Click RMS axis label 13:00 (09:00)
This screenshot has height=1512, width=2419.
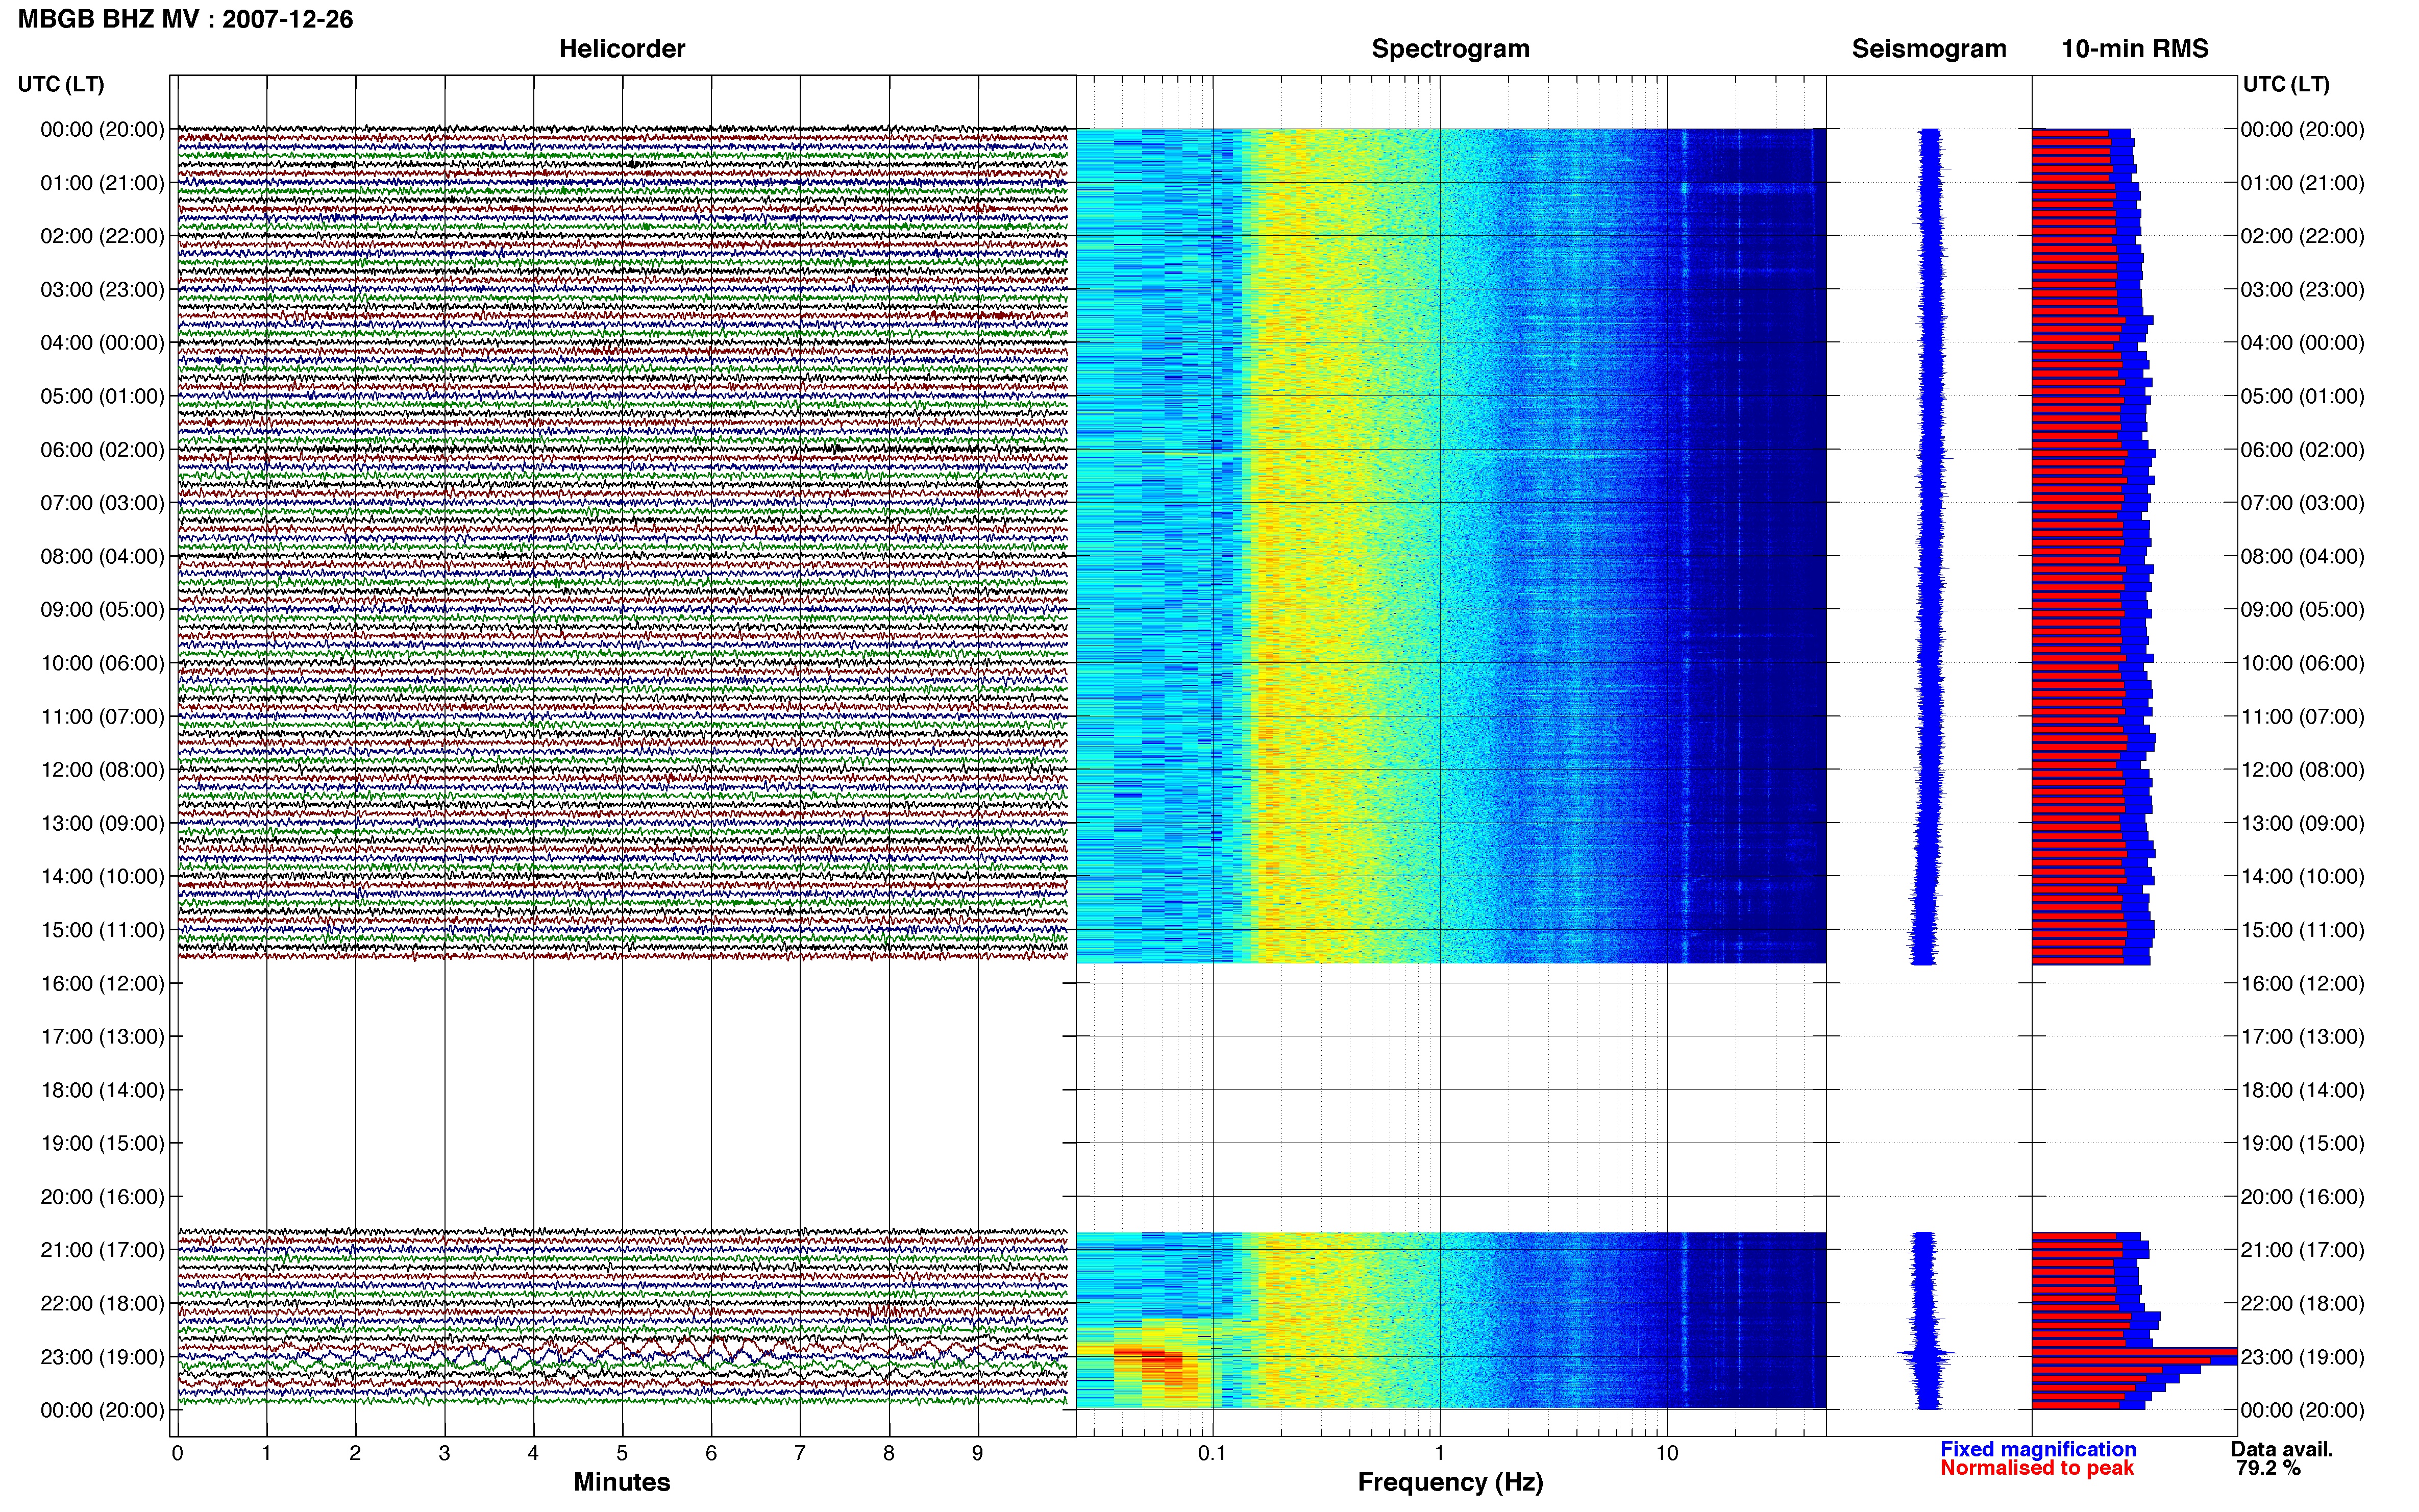click(2302, 823)
